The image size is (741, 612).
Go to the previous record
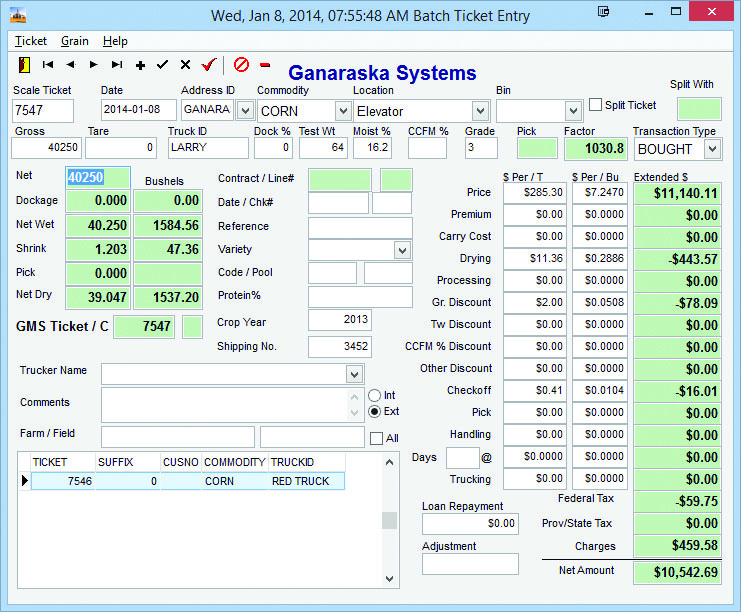(70, 65)
